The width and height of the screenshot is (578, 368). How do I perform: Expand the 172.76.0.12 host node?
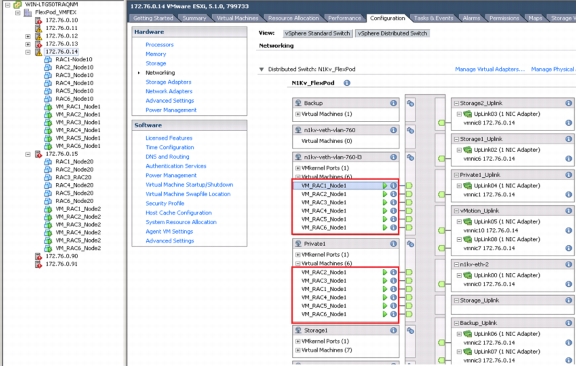[x=28, y=36]
